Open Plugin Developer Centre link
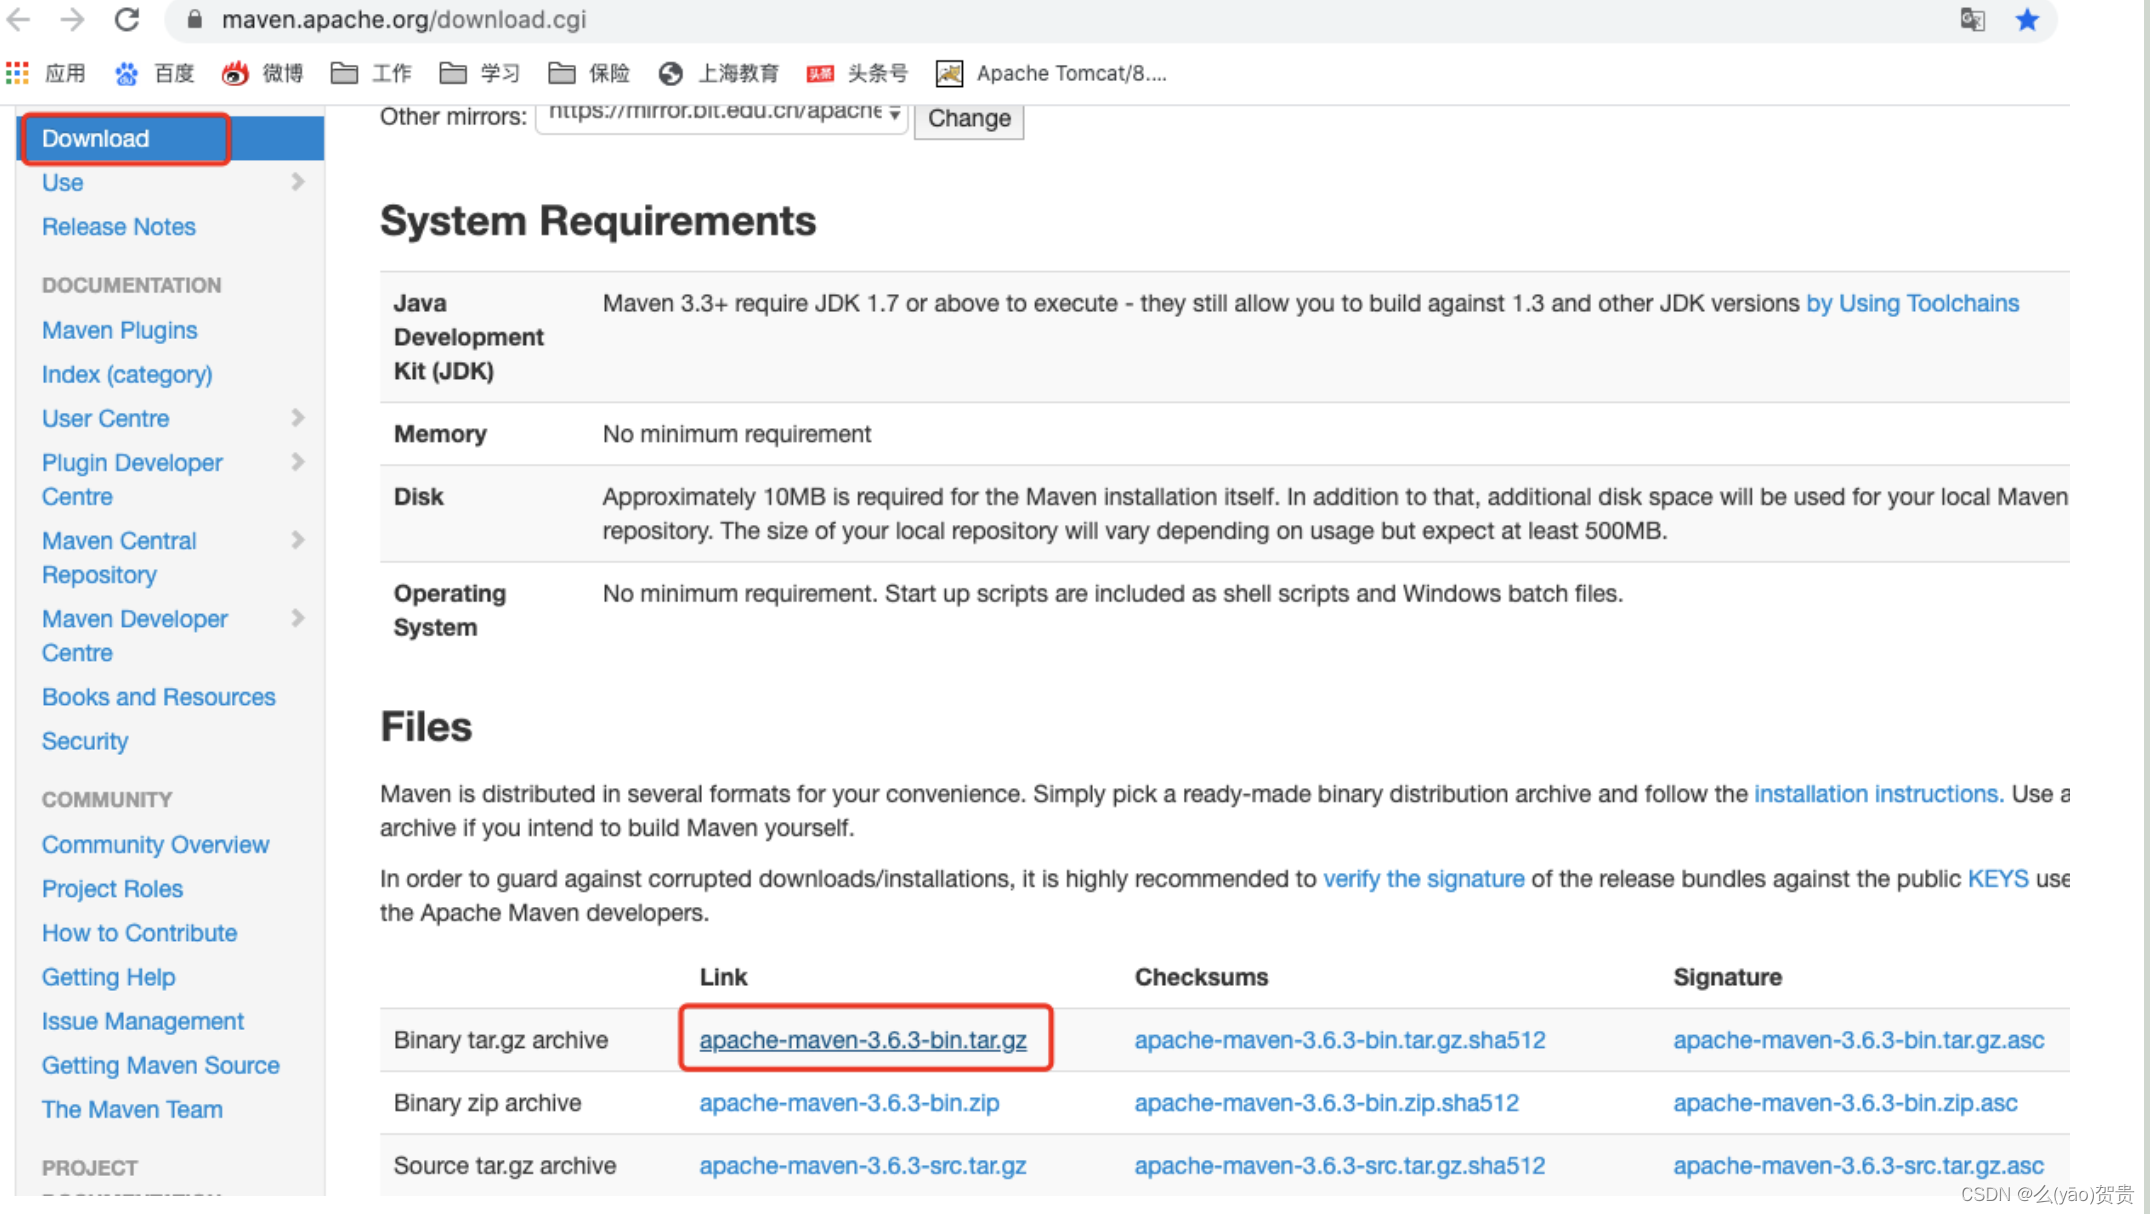 [132, 479]
